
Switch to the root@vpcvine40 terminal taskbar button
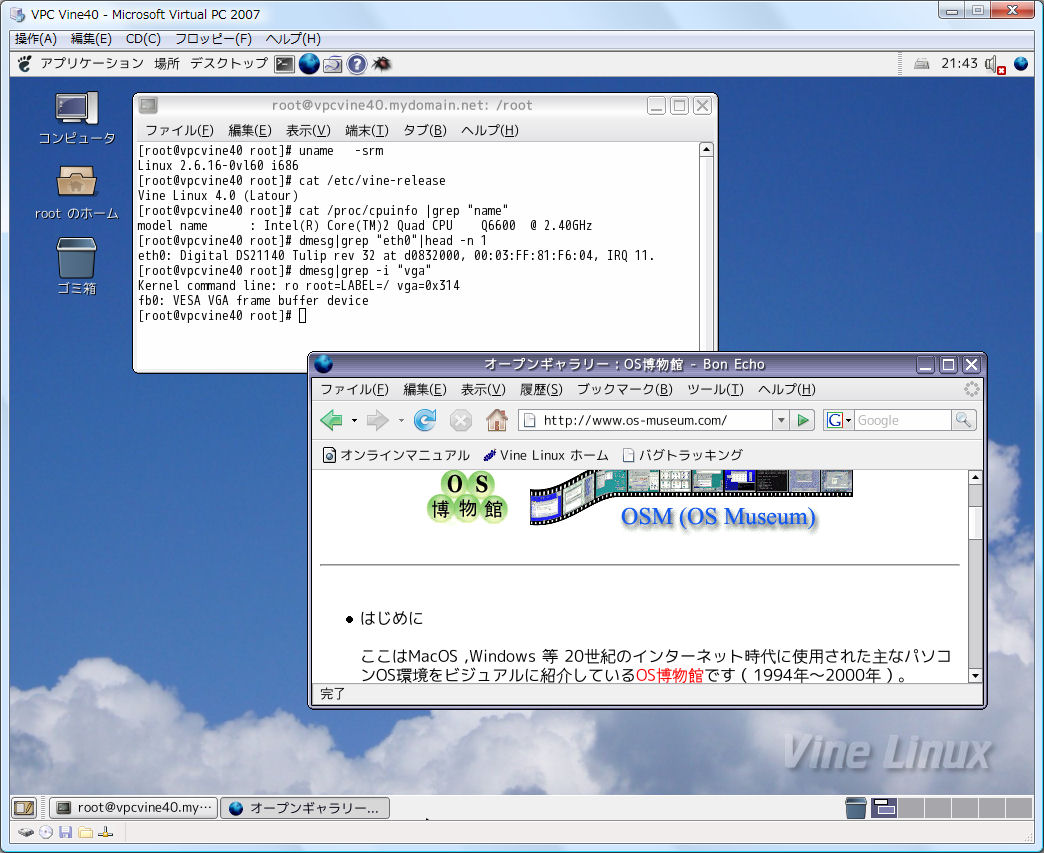click(x=134, y=808)
